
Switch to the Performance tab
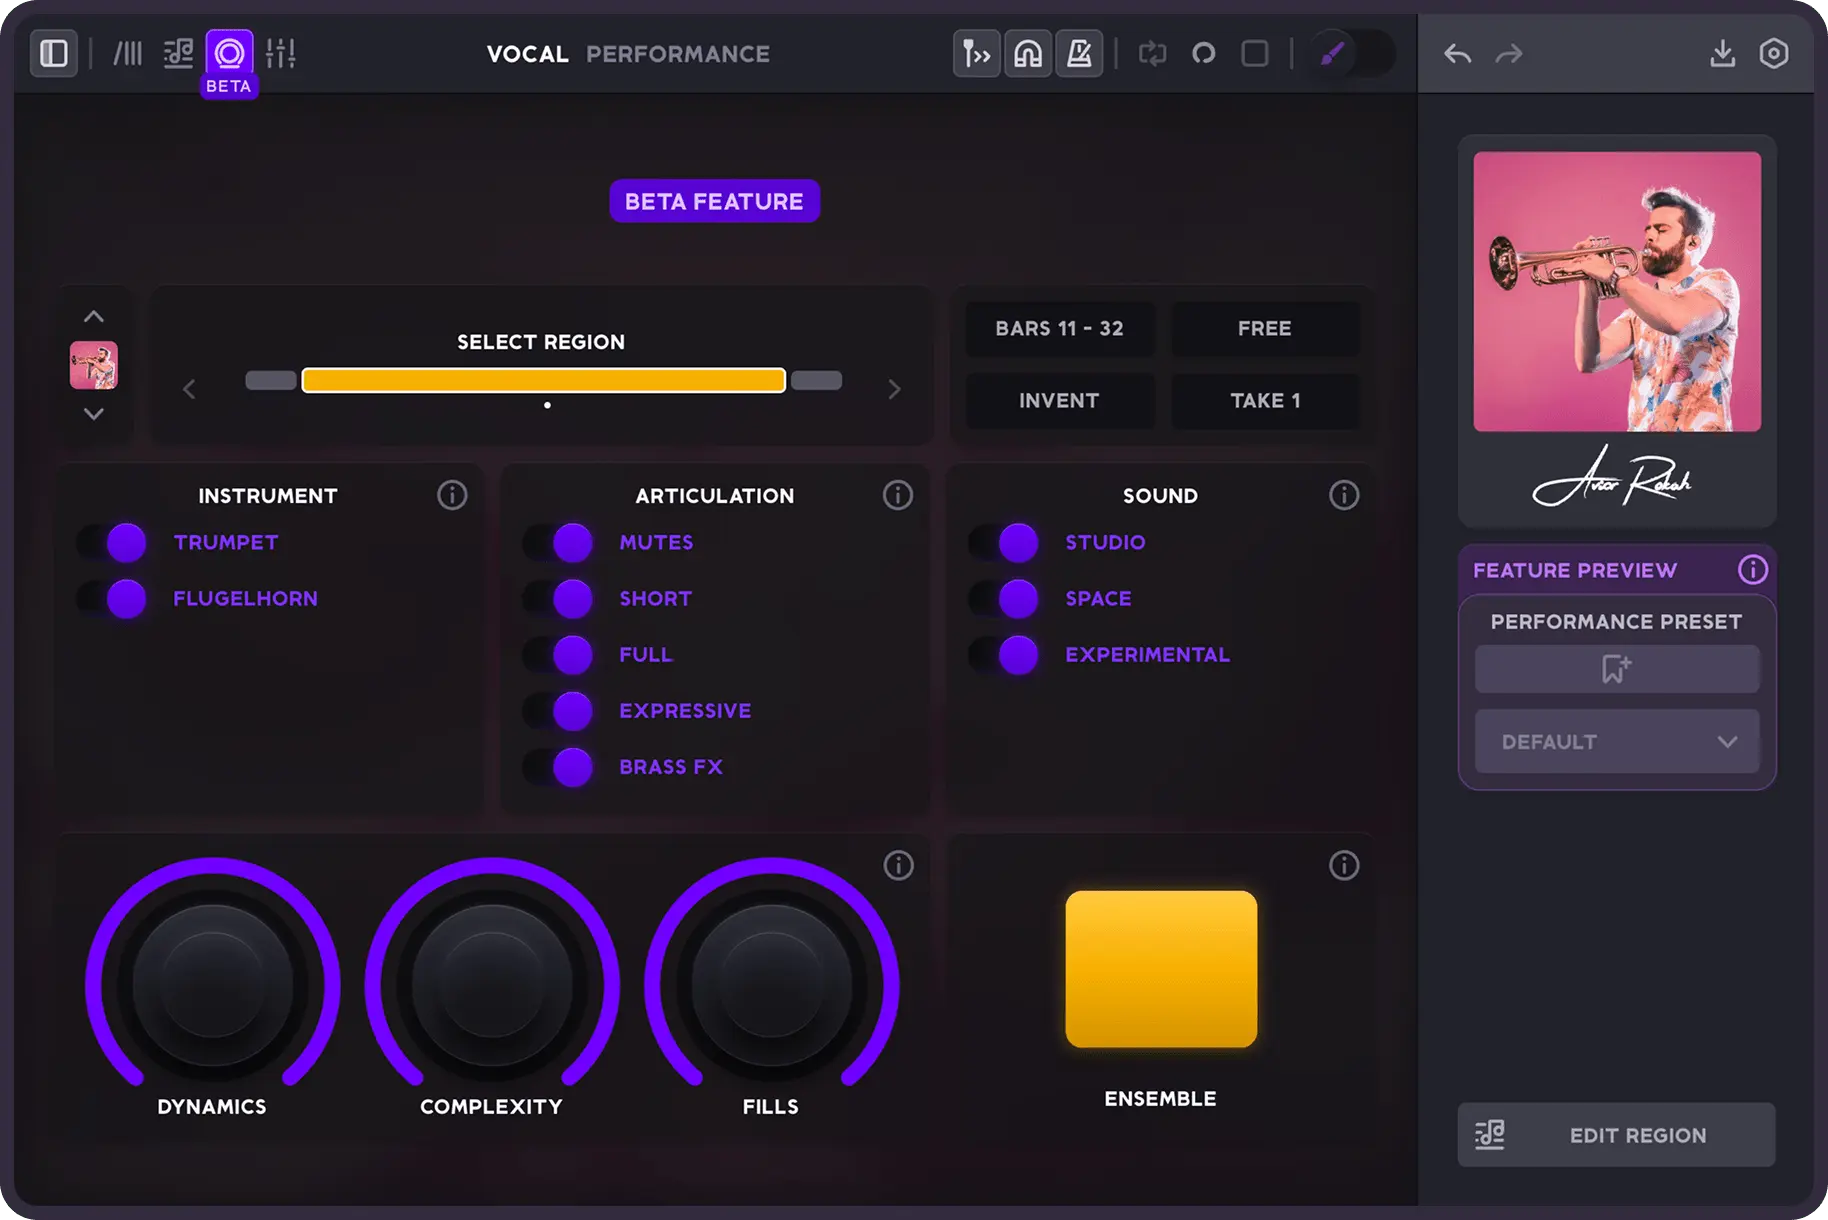678,54
